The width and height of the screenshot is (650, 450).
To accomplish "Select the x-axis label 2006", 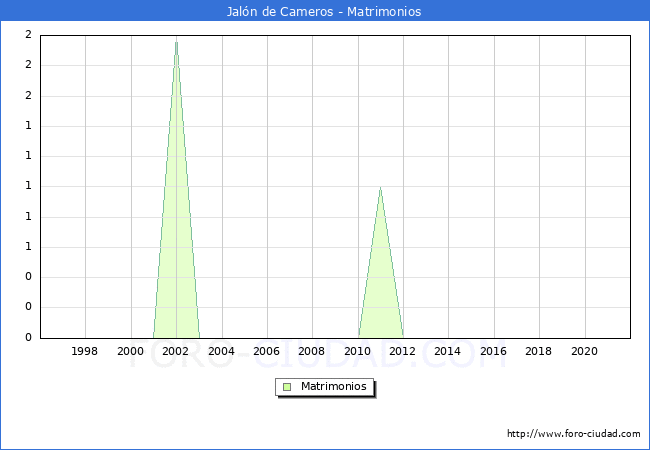I will (x=267, y=351).
